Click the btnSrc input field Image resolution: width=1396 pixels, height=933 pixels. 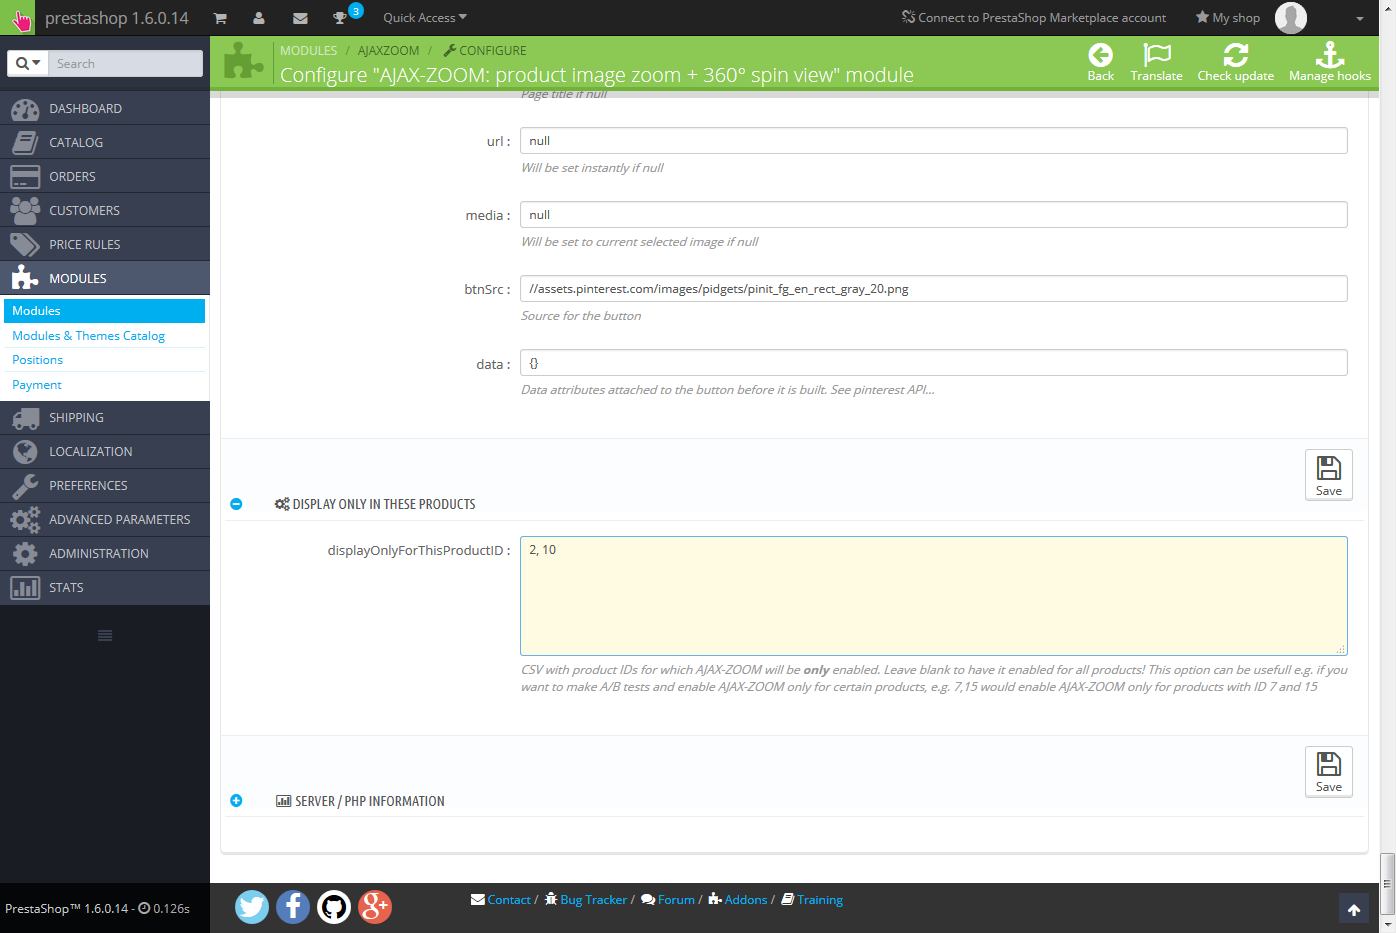coord(934,289)
